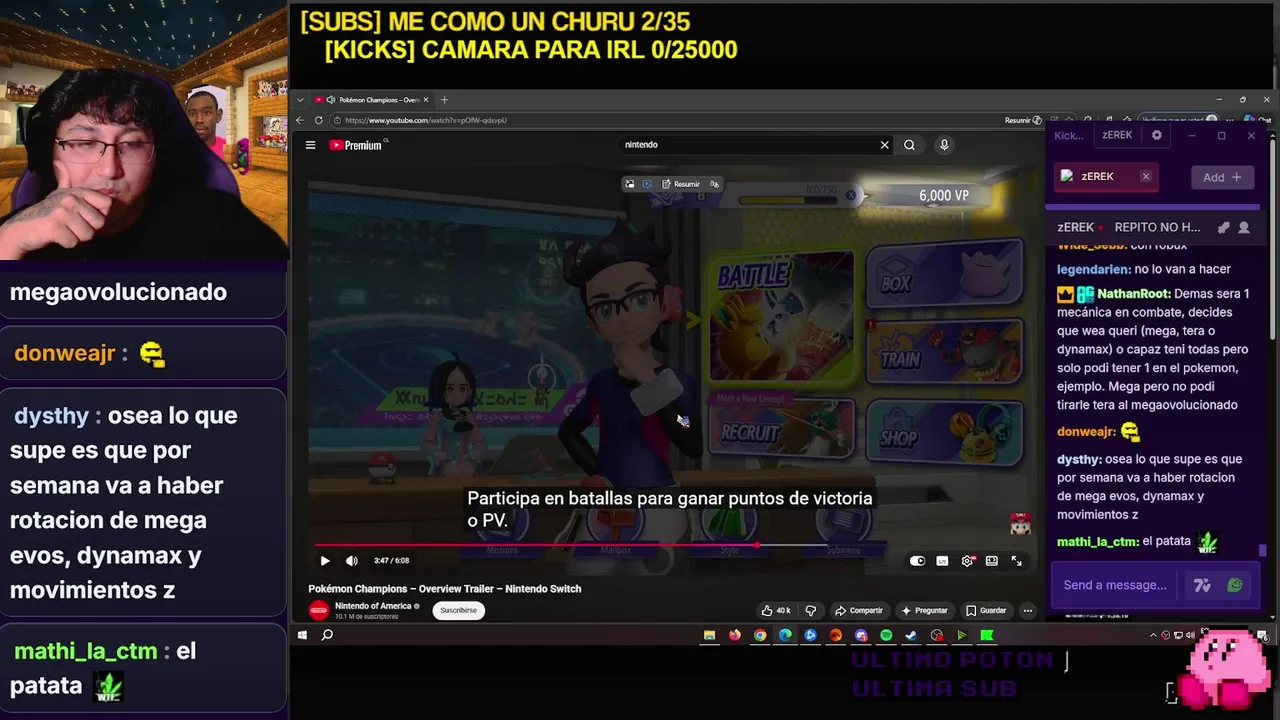
Task: Seek on the red video progress bar
Action: (536, 545)
